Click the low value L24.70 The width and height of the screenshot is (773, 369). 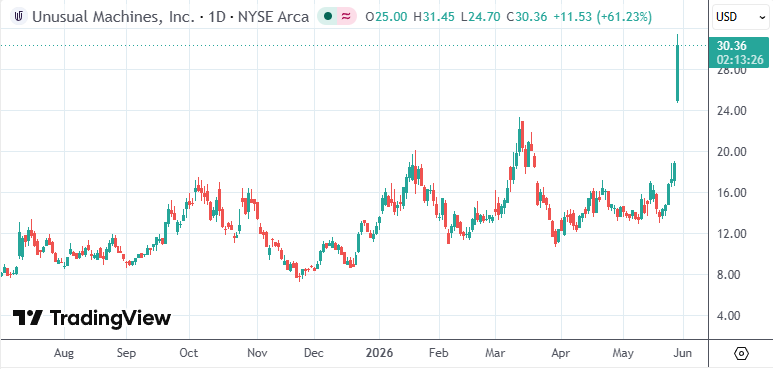point(482,17)
